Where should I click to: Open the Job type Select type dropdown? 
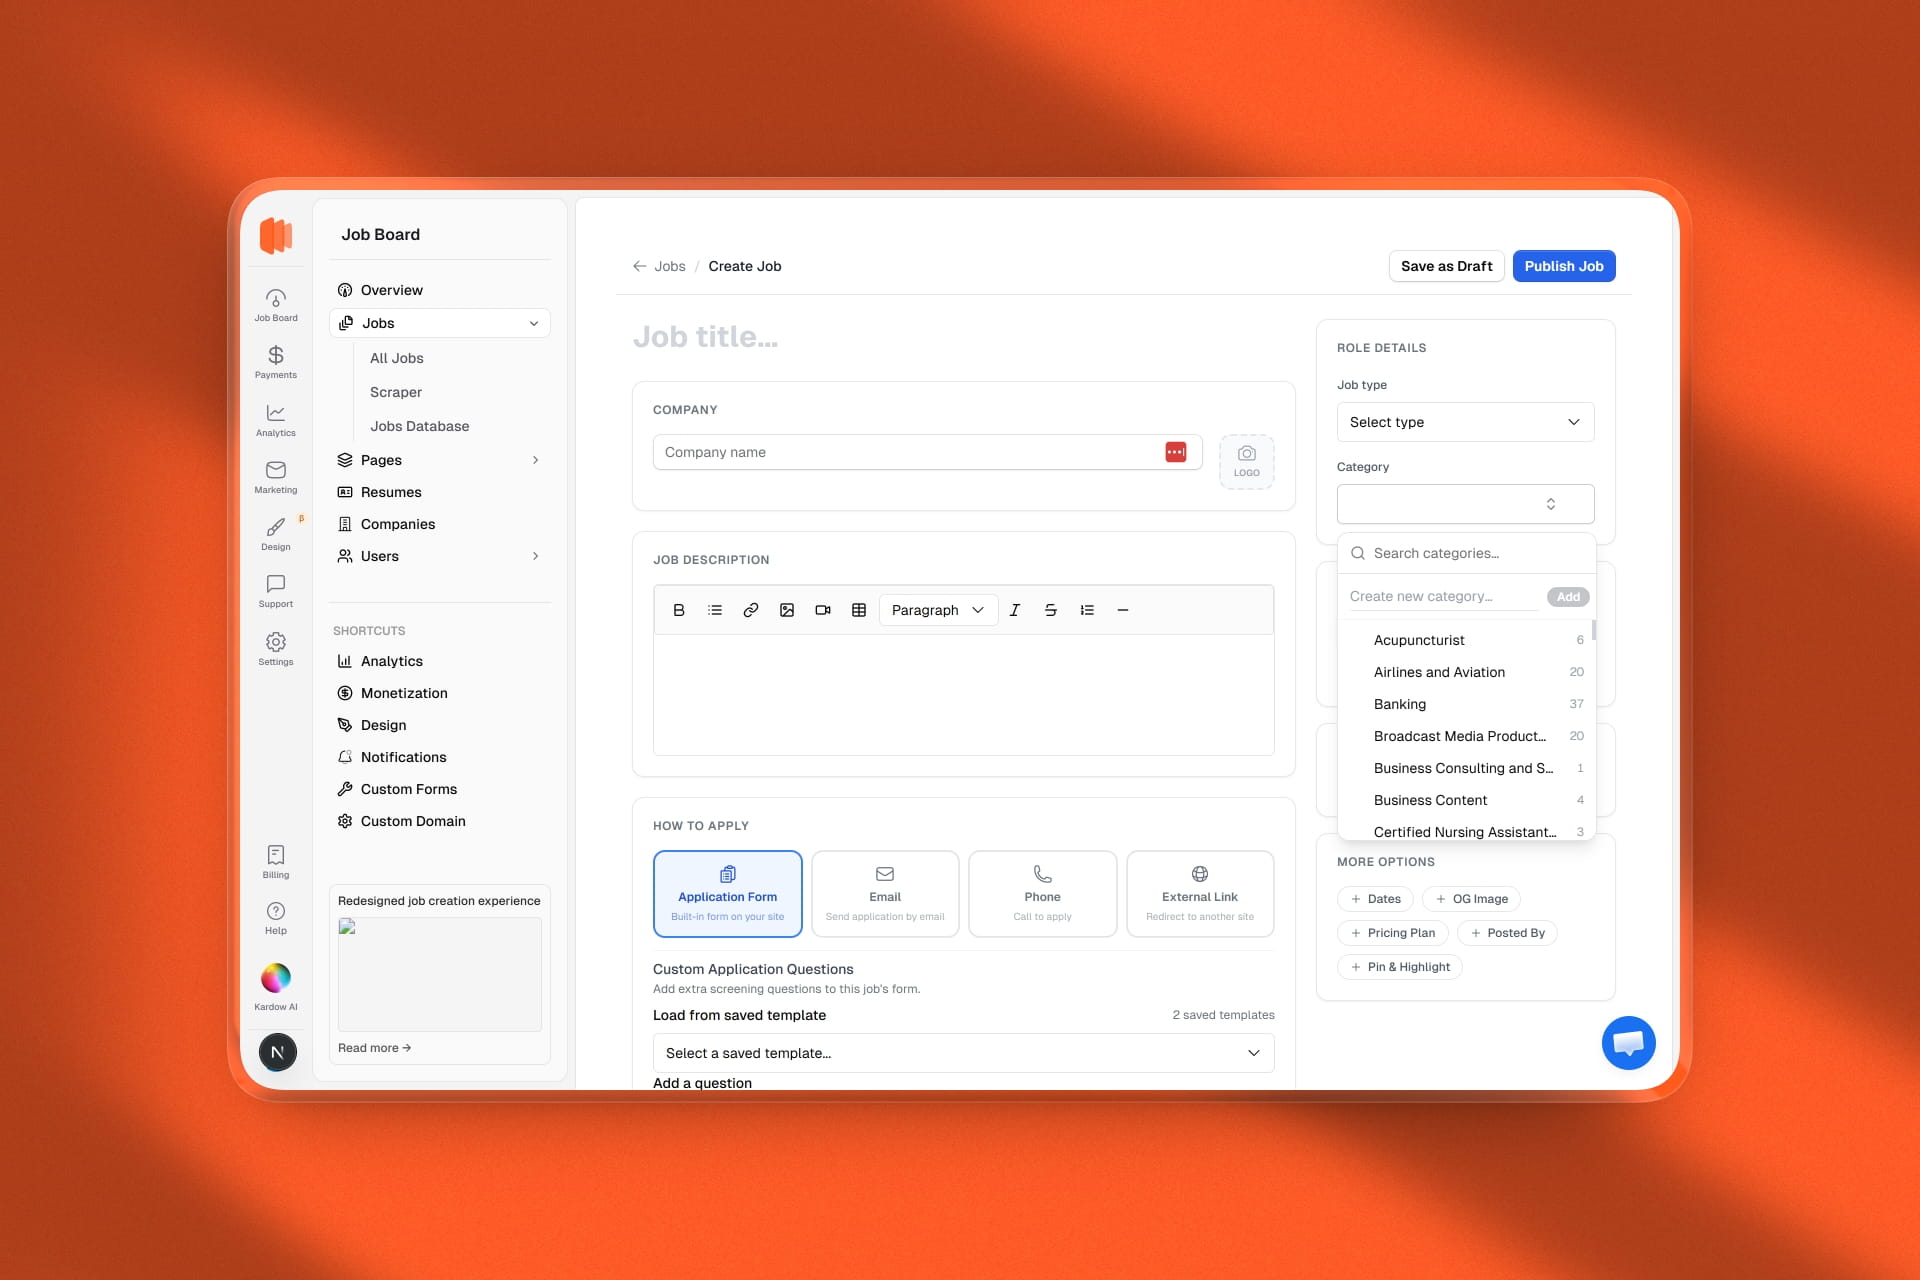[x=1465, y=422]
